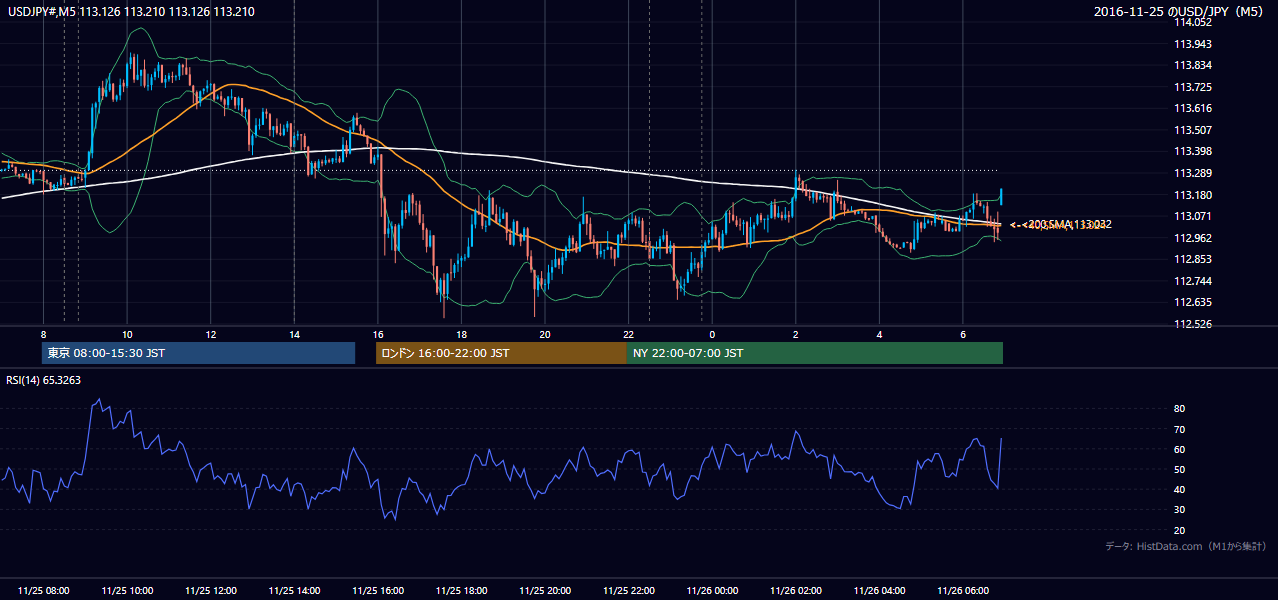Select the NY 22:00-07:00 JST session bar
1278x600 pixels.
pyautogui.click(x=815, y=353)
